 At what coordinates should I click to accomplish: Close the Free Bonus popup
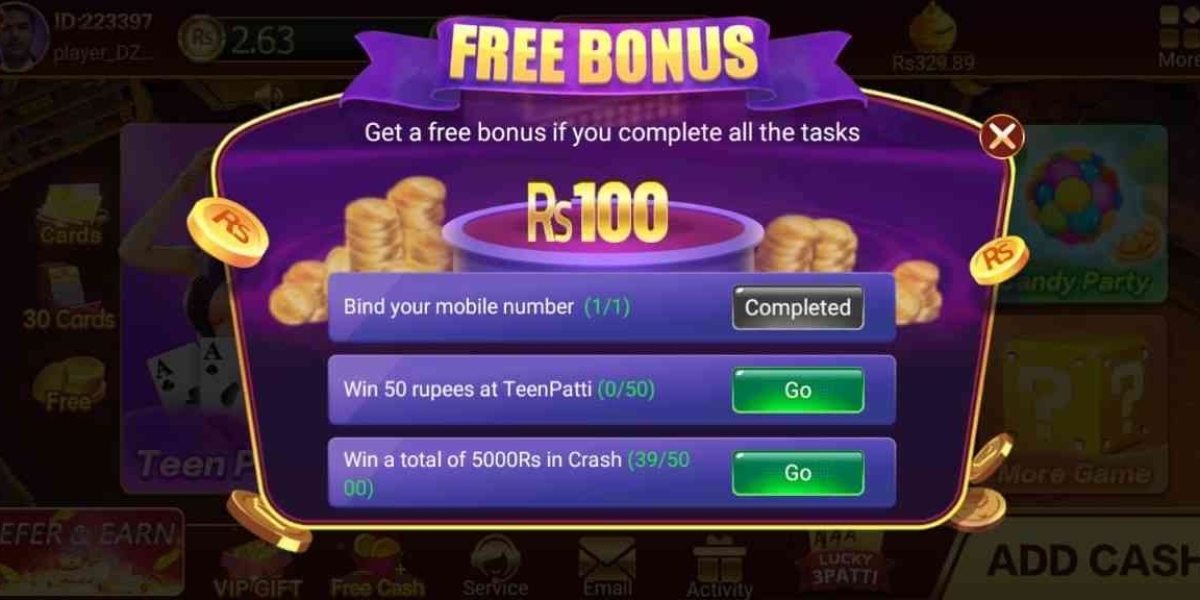(1001, 136)
